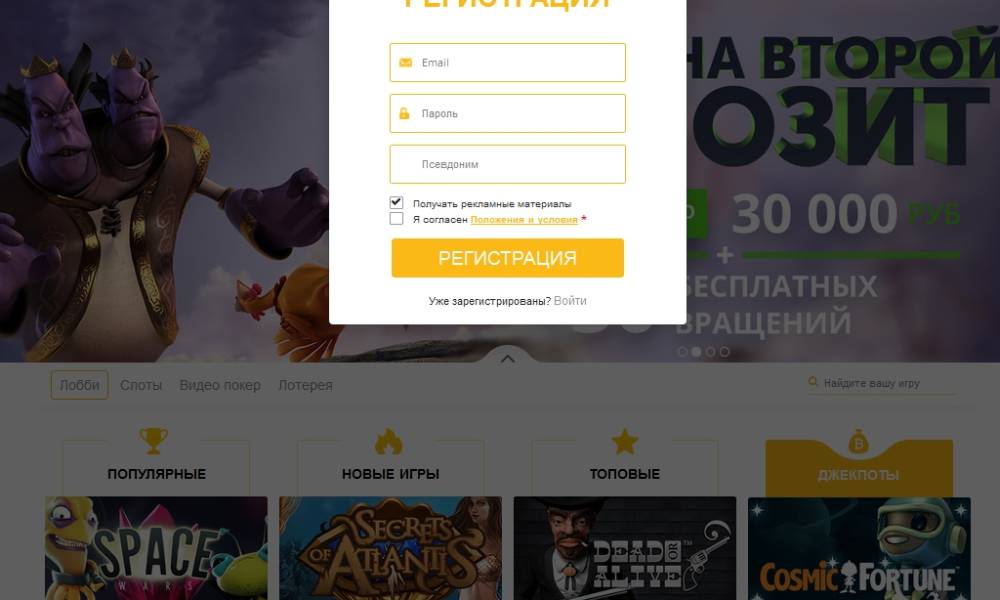Viewport: 1000px width, 600px height.
Task: Click the magnifier icon in game search
Action: [813, 381]
